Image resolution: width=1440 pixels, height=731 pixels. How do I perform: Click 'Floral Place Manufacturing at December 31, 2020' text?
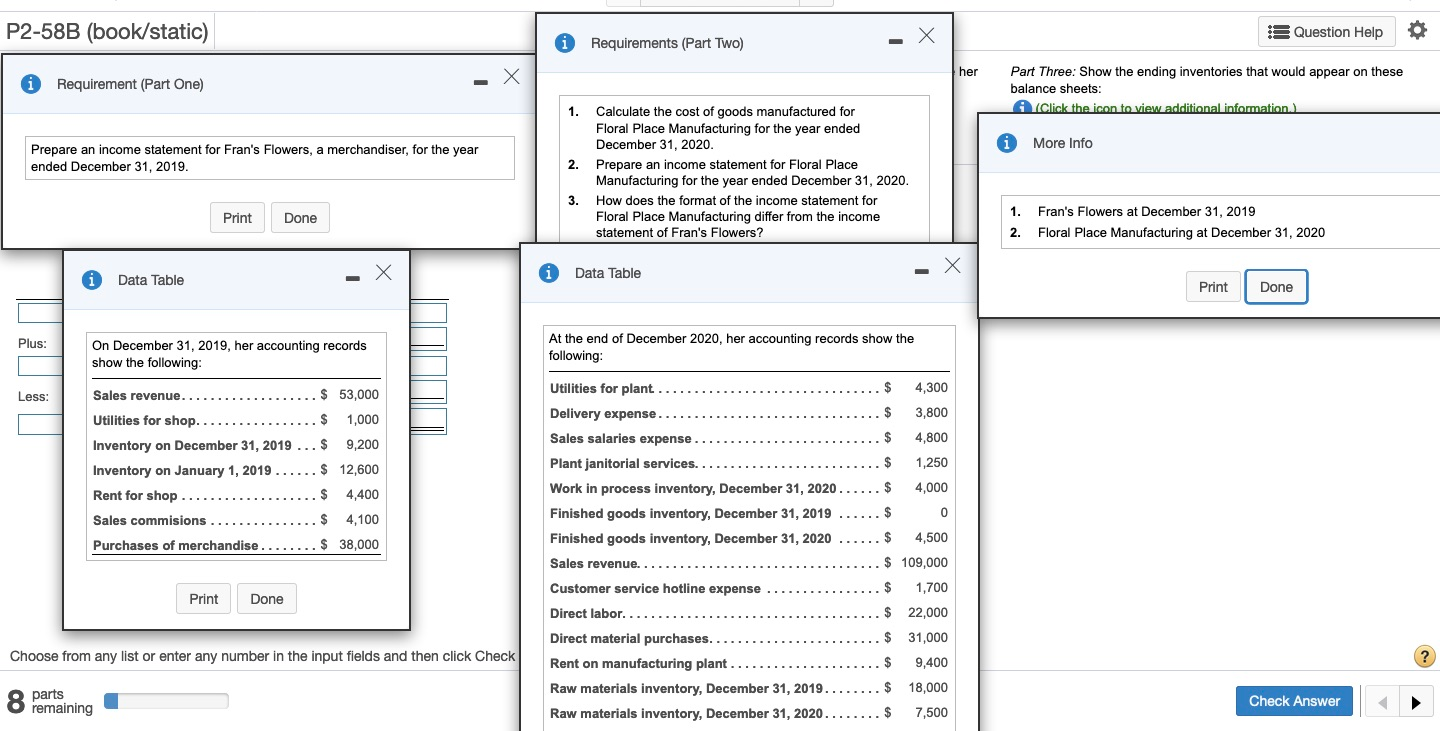pyautogui.click(x=1181, y=232)
